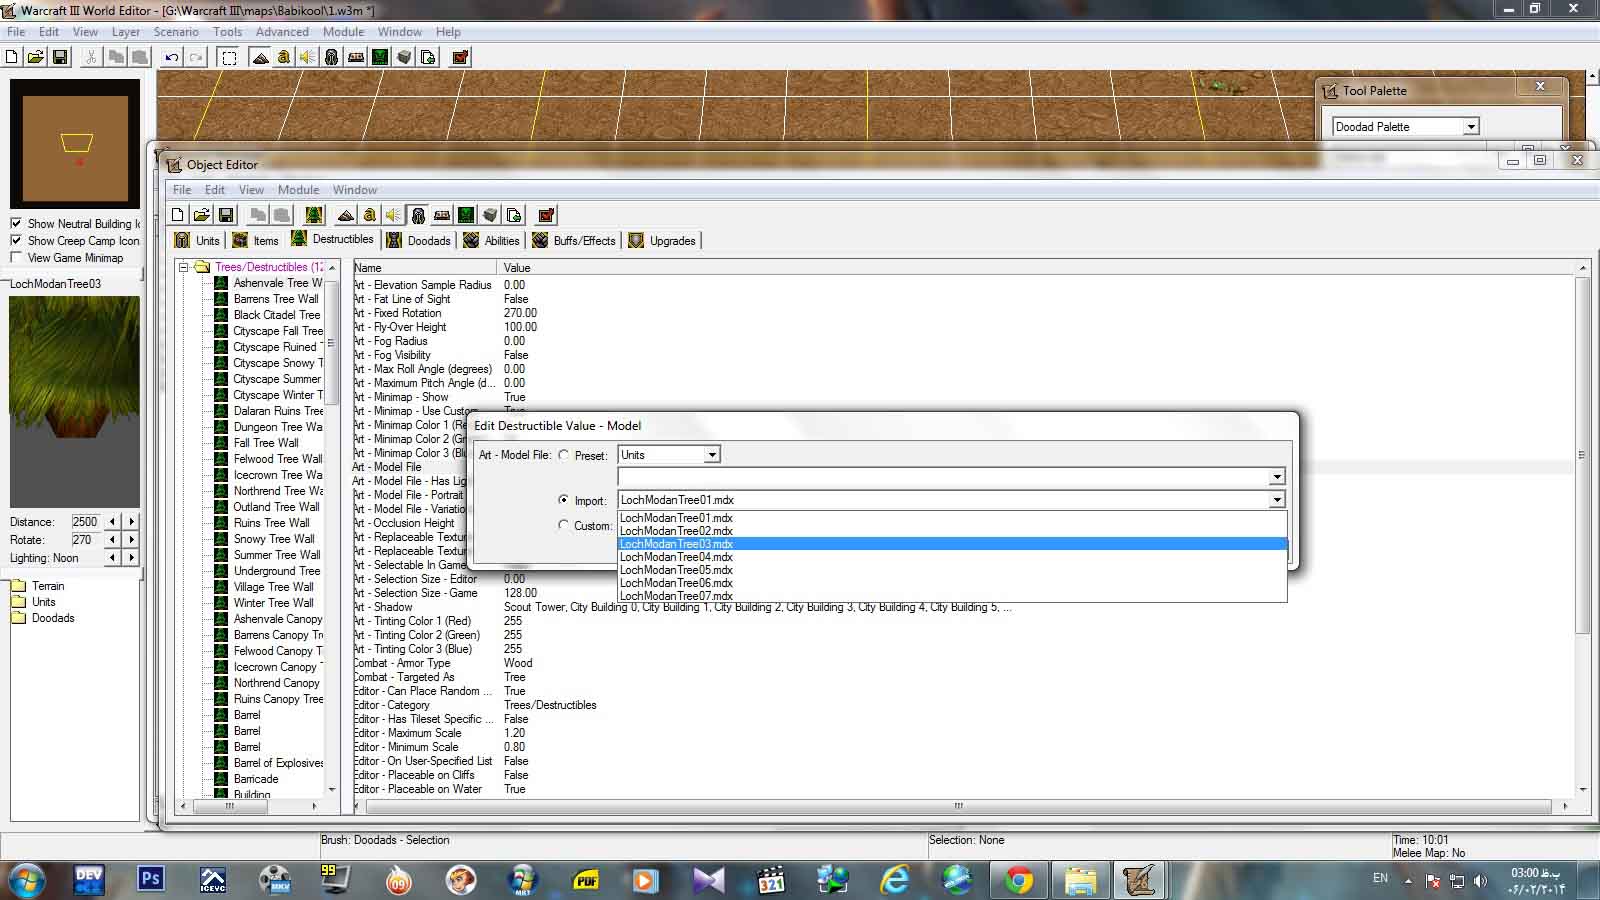The image size is (1600, 900).
Task: Open Object Manager from main World Editor toolbar
Action: point(404,57)
